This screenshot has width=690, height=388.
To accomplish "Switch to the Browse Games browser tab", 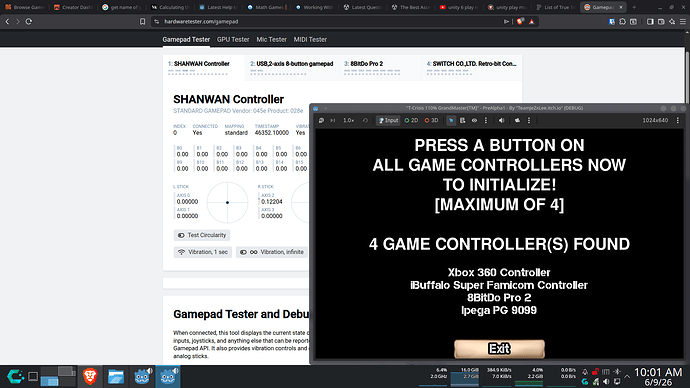I will tap(25, 7).
